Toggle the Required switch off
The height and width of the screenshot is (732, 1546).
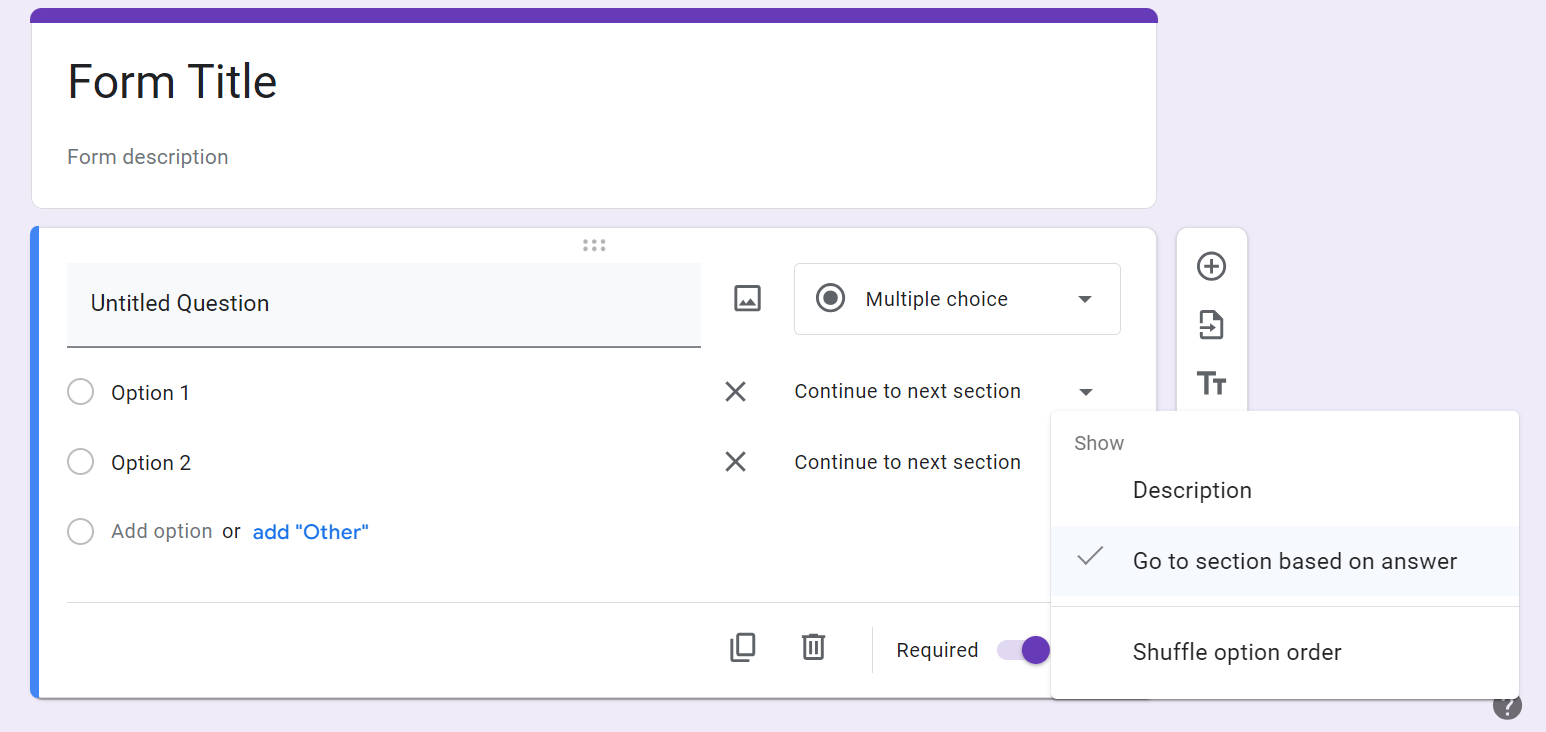coord(1024,650)
